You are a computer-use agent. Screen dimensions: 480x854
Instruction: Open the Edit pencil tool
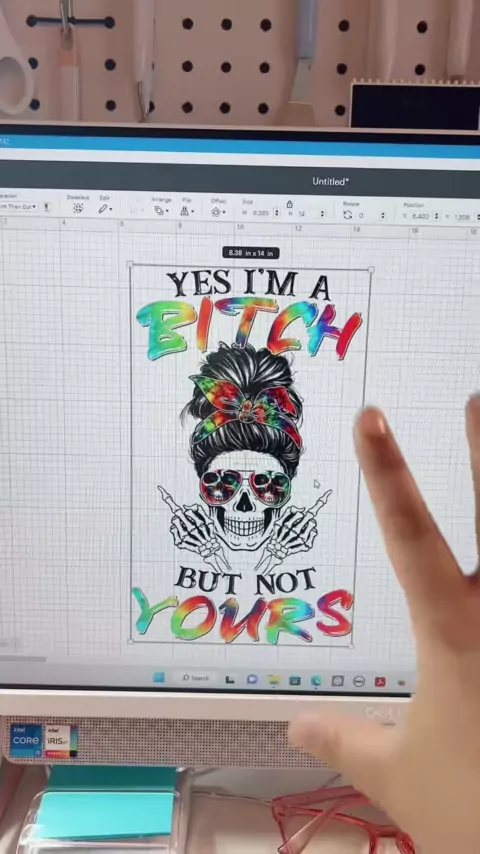(x=104, y=209)
